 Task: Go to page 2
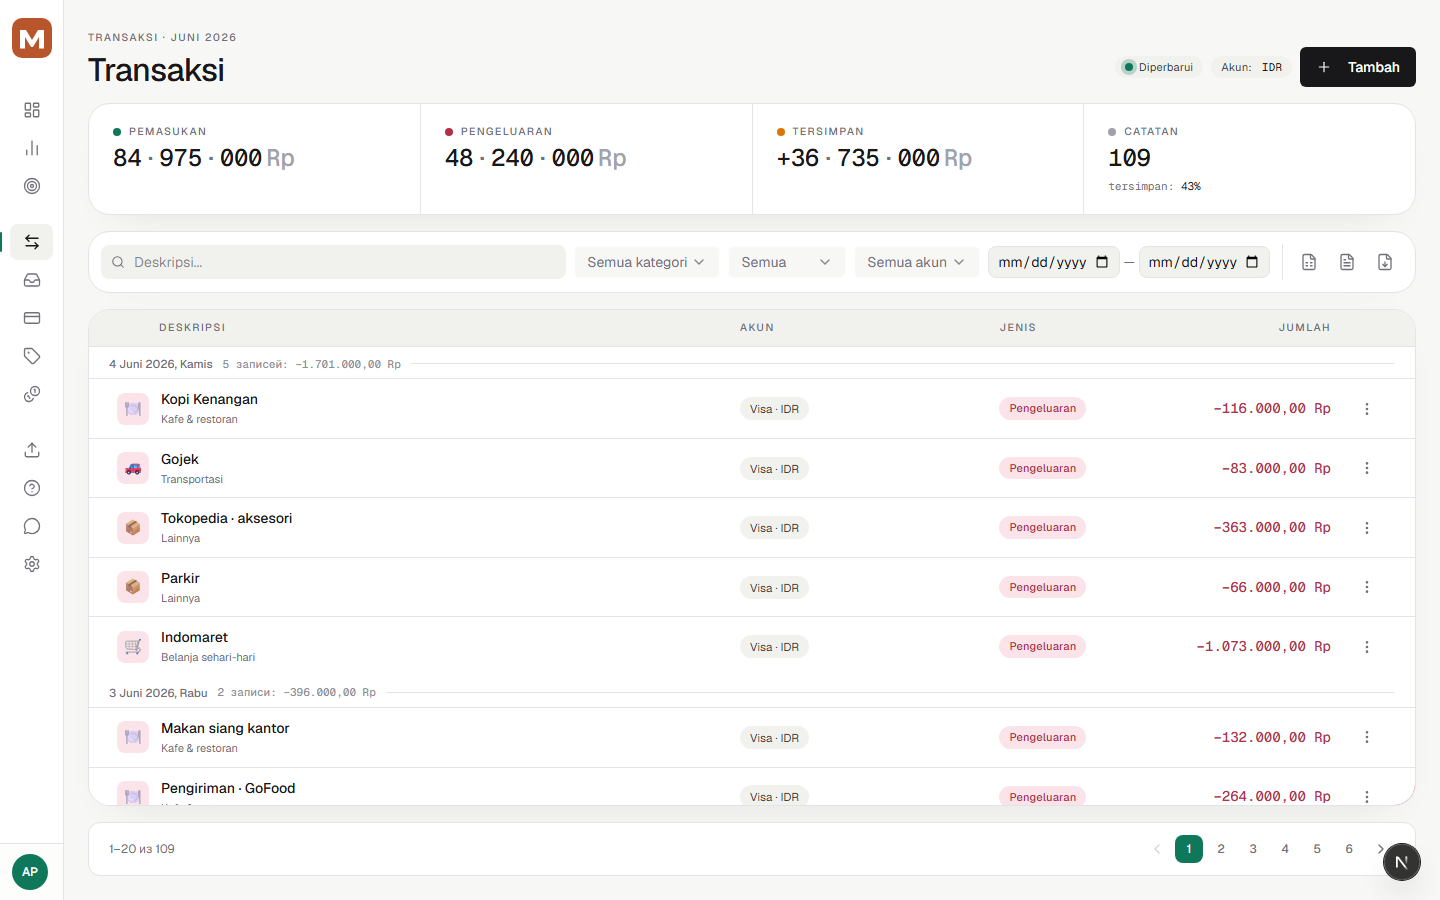[1221, 849]
